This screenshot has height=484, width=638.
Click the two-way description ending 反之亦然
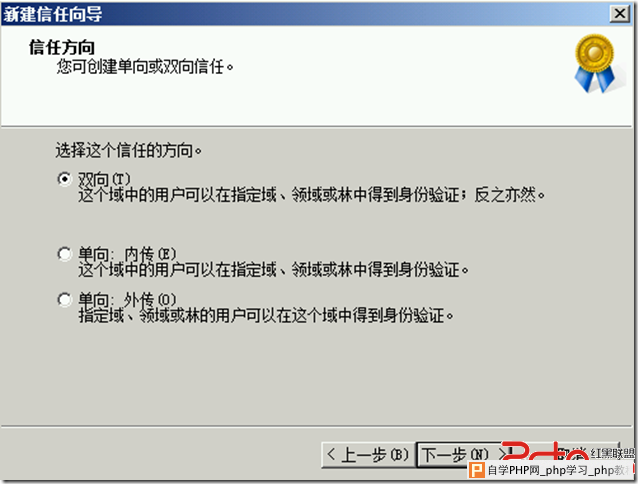pyautogui.click(x=311, y=195)
